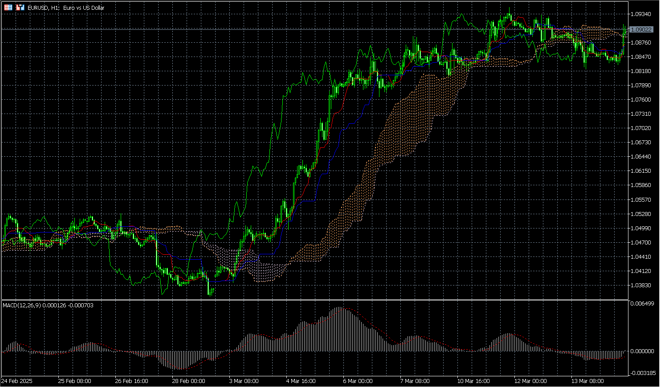Open the One Click Trading panel icon

point(20,8)
